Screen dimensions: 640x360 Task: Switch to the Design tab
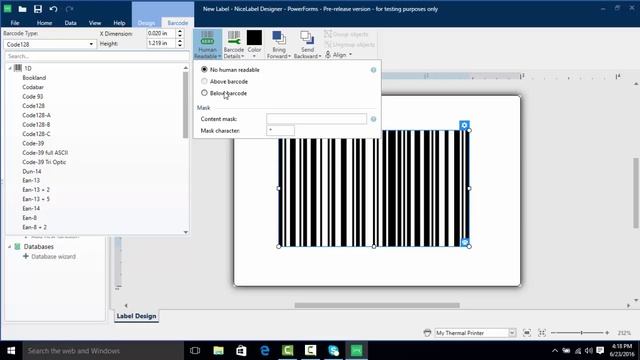point(146,23)
